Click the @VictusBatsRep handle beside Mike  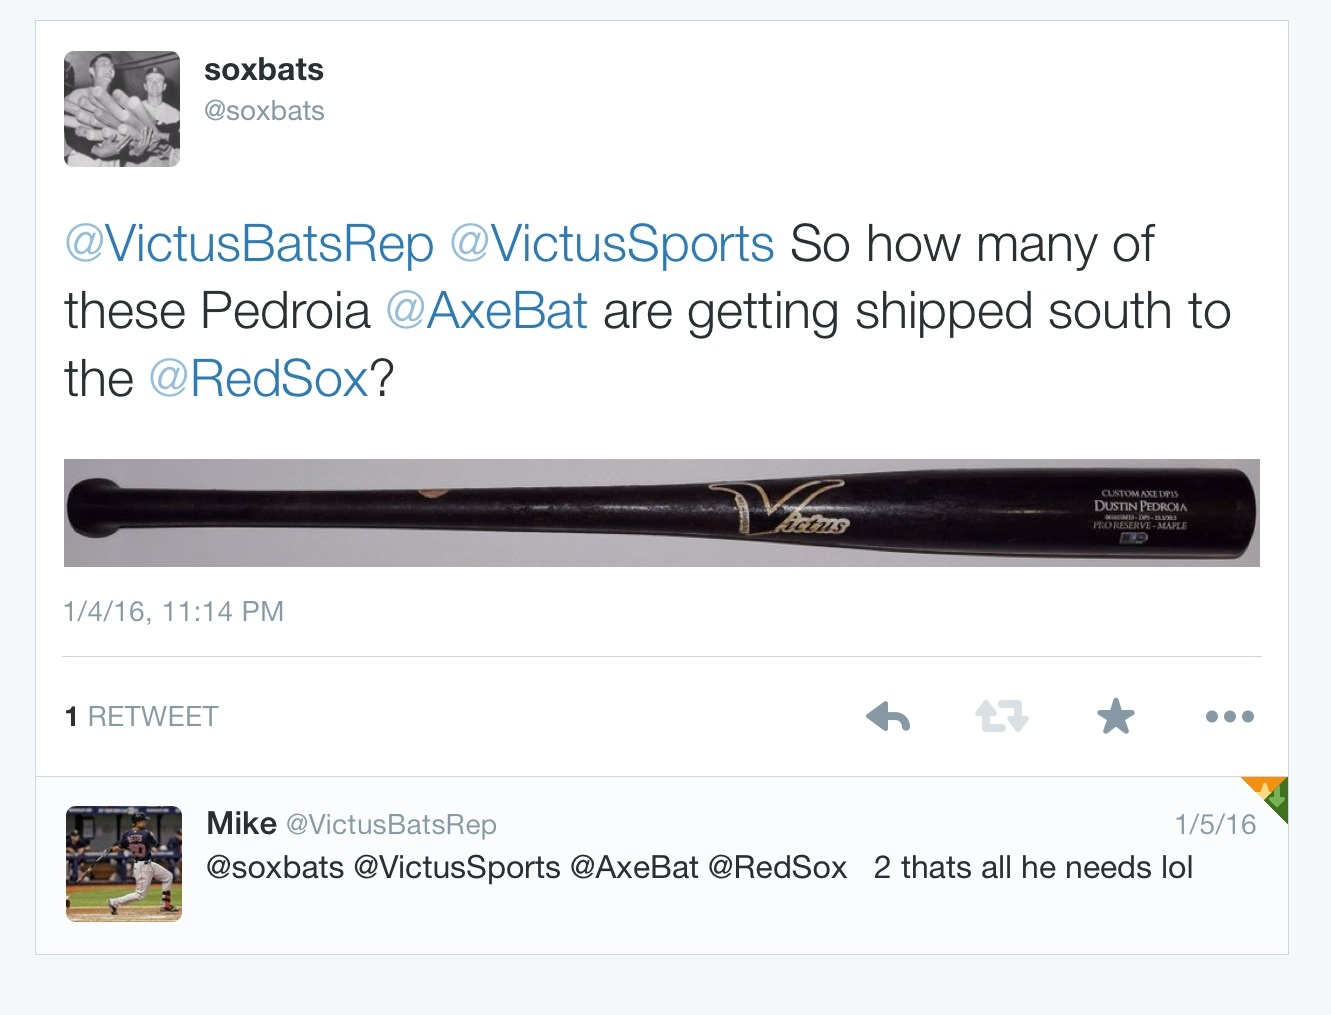[x=391, y=824]
